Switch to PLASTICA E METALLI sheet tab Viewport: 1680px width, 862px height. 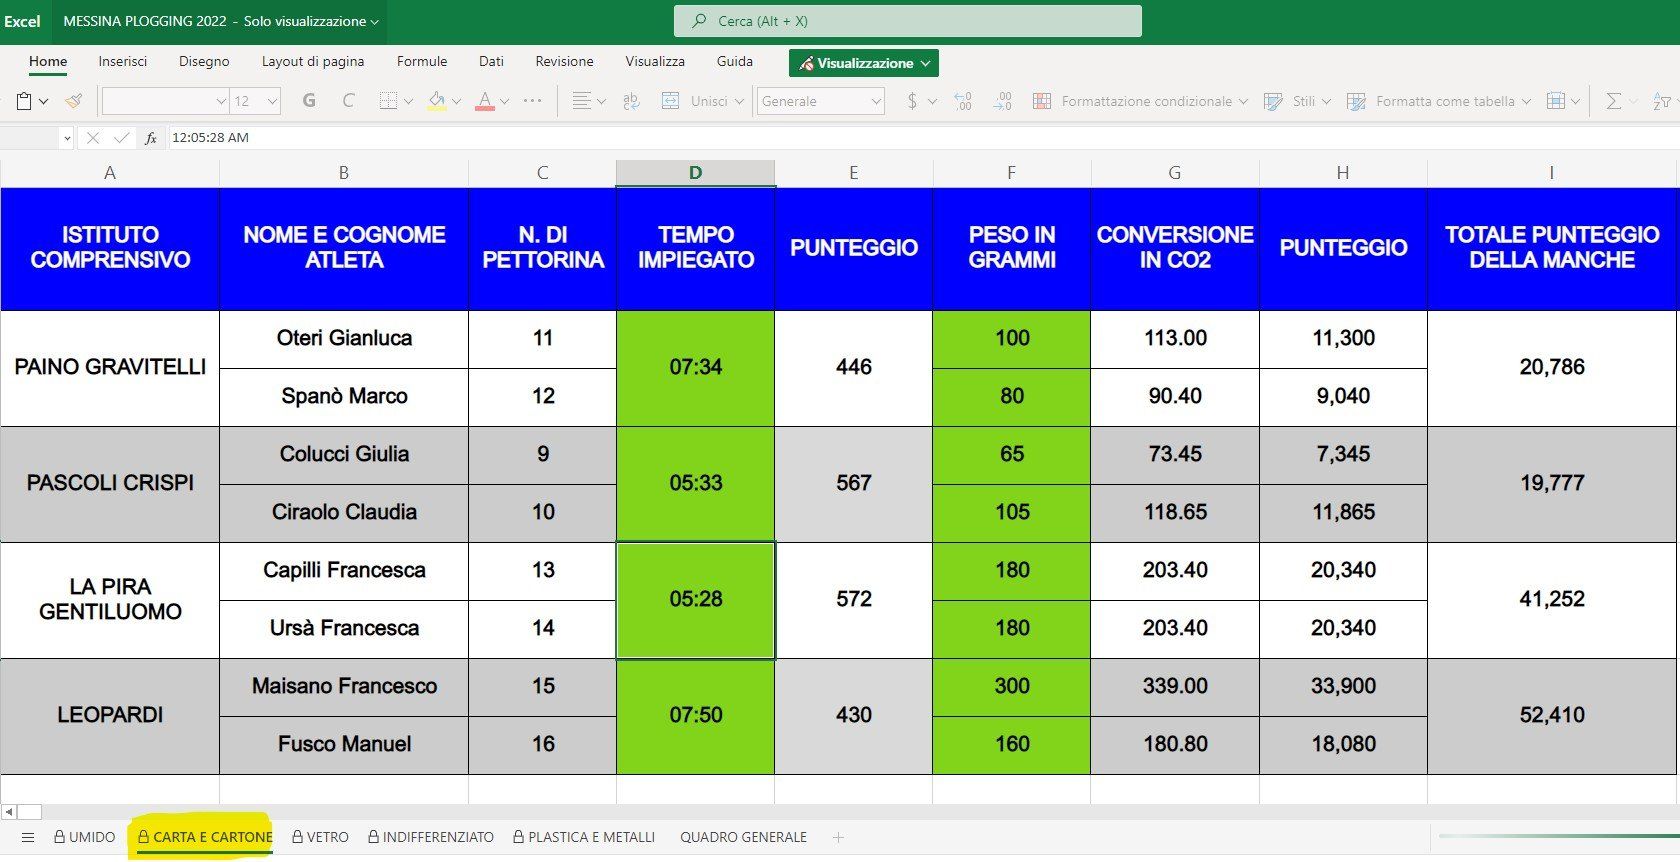[x=584, y=837]
